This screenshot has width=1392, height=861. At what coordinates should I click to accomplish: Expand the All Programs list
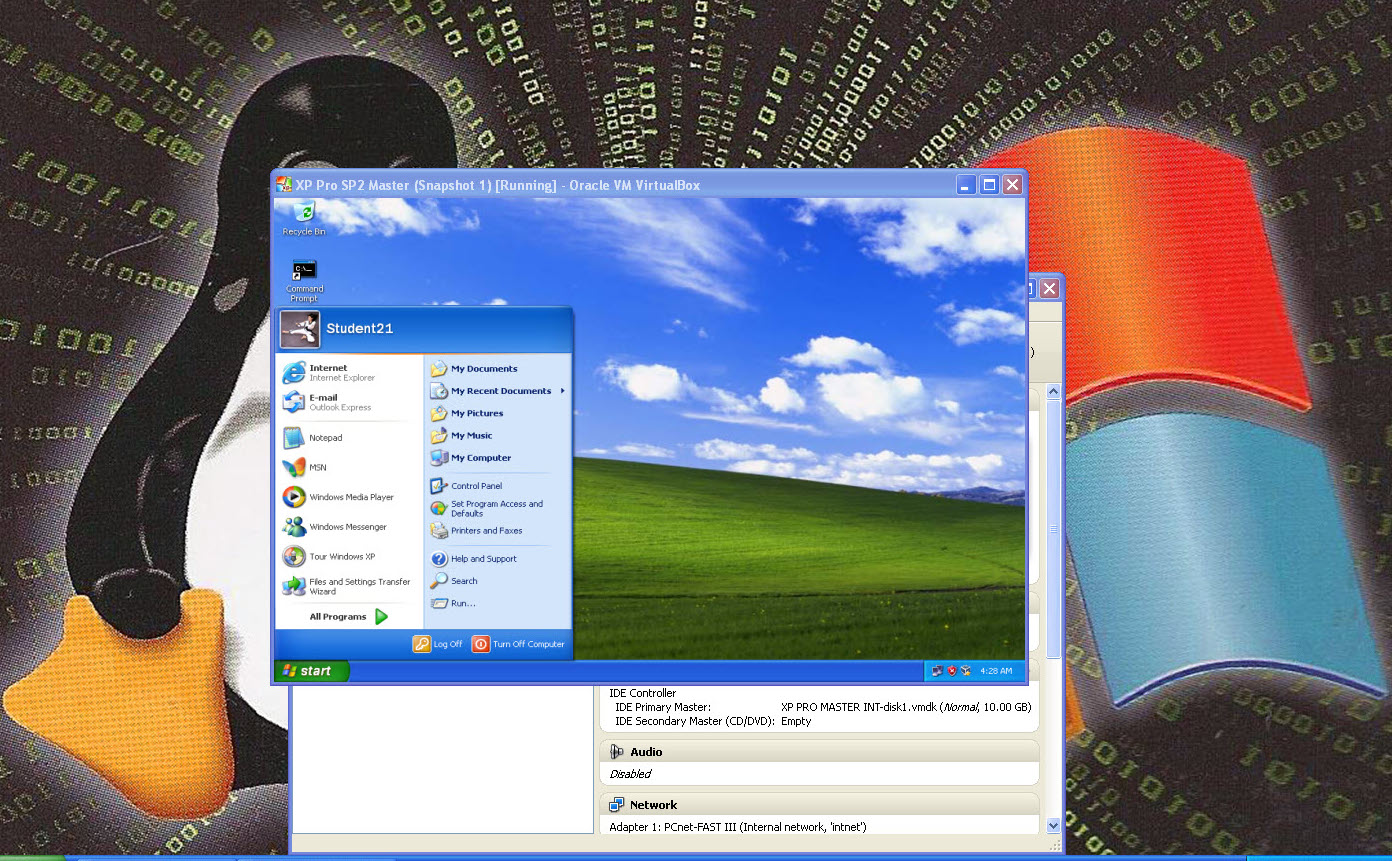[347, 617]
